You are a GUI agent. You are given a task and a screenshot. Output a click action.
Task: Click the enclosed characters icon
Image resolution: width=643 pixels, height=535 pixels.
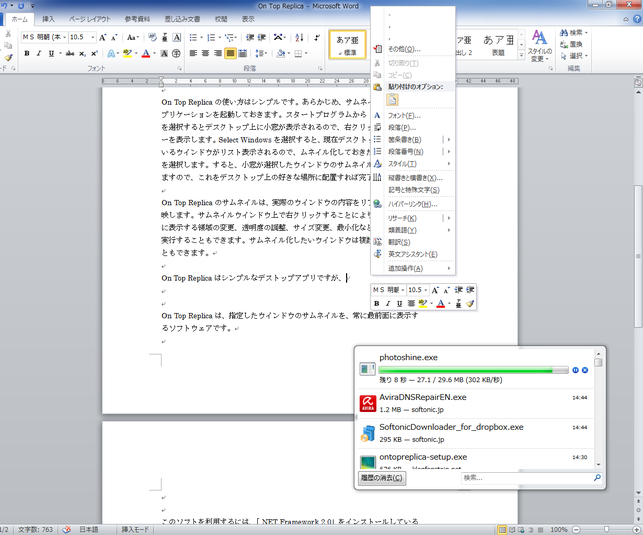(x=176, y=53)
